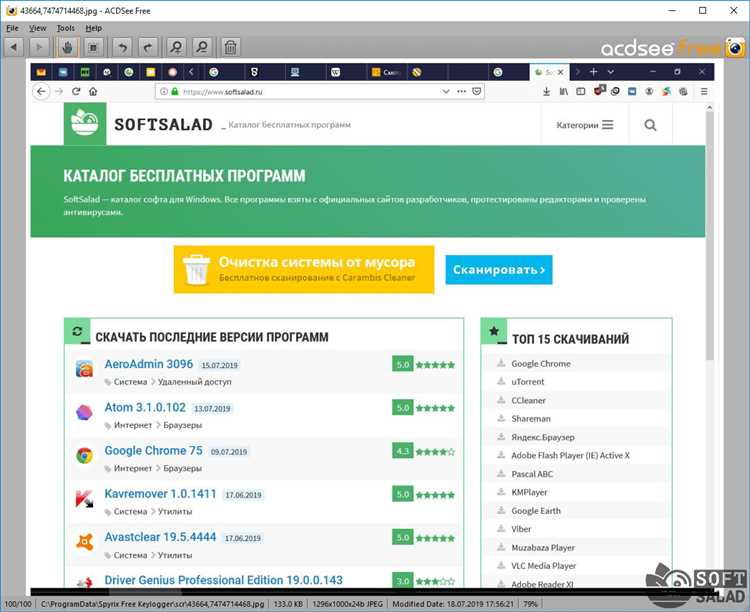Image resolution: width=750 pixels, height=612 pixels.
Task: Click the acdsee Free logo
Action: 672,48
